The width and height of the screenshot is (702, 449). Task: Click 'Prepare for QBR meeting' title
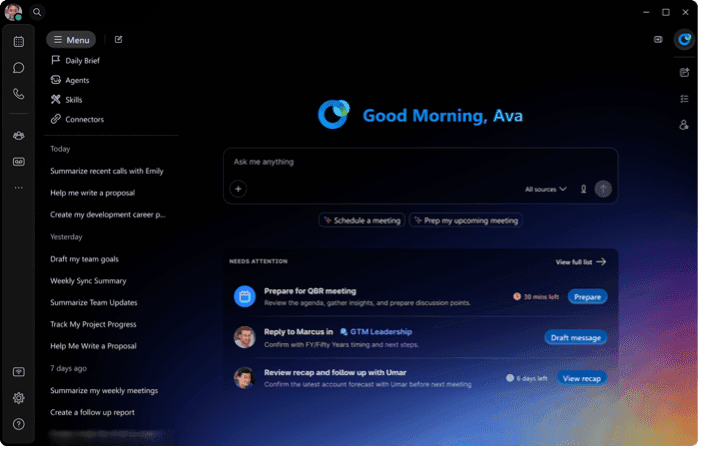(x=310, y=291)
